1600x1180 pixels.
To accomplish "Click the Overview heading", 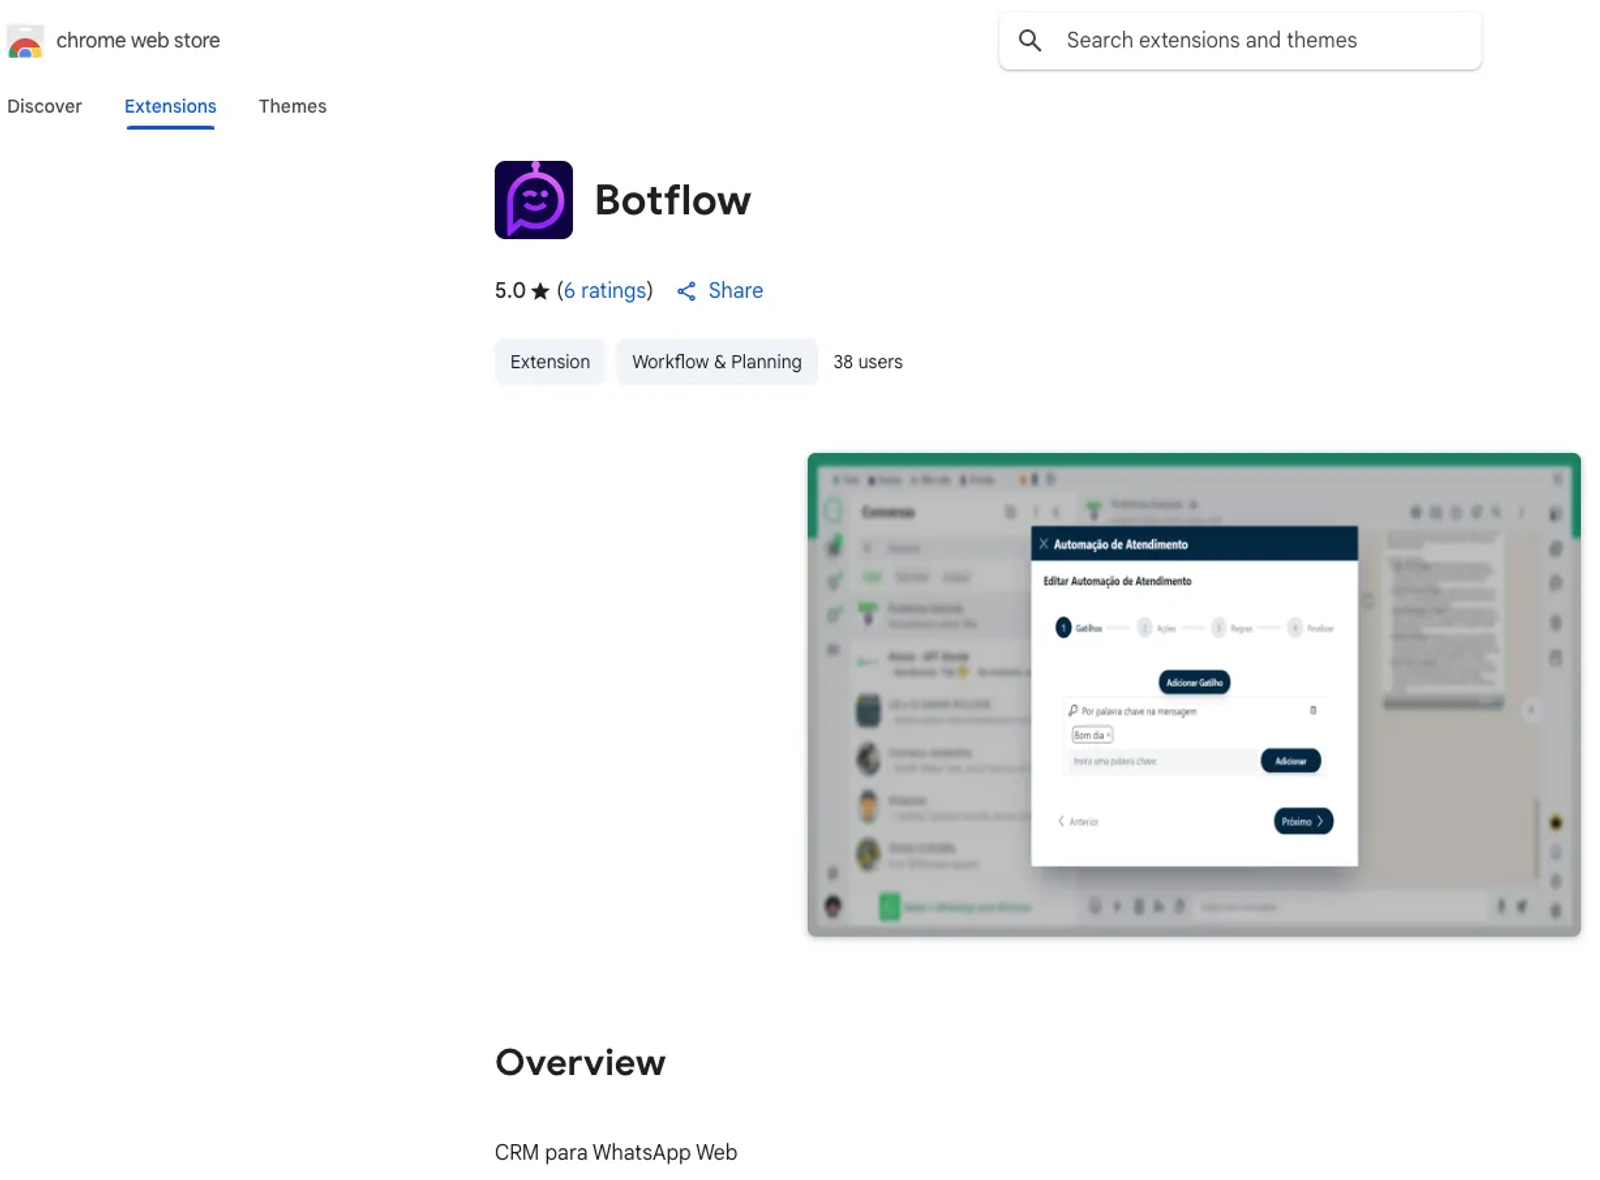I will click(580, 1062).
